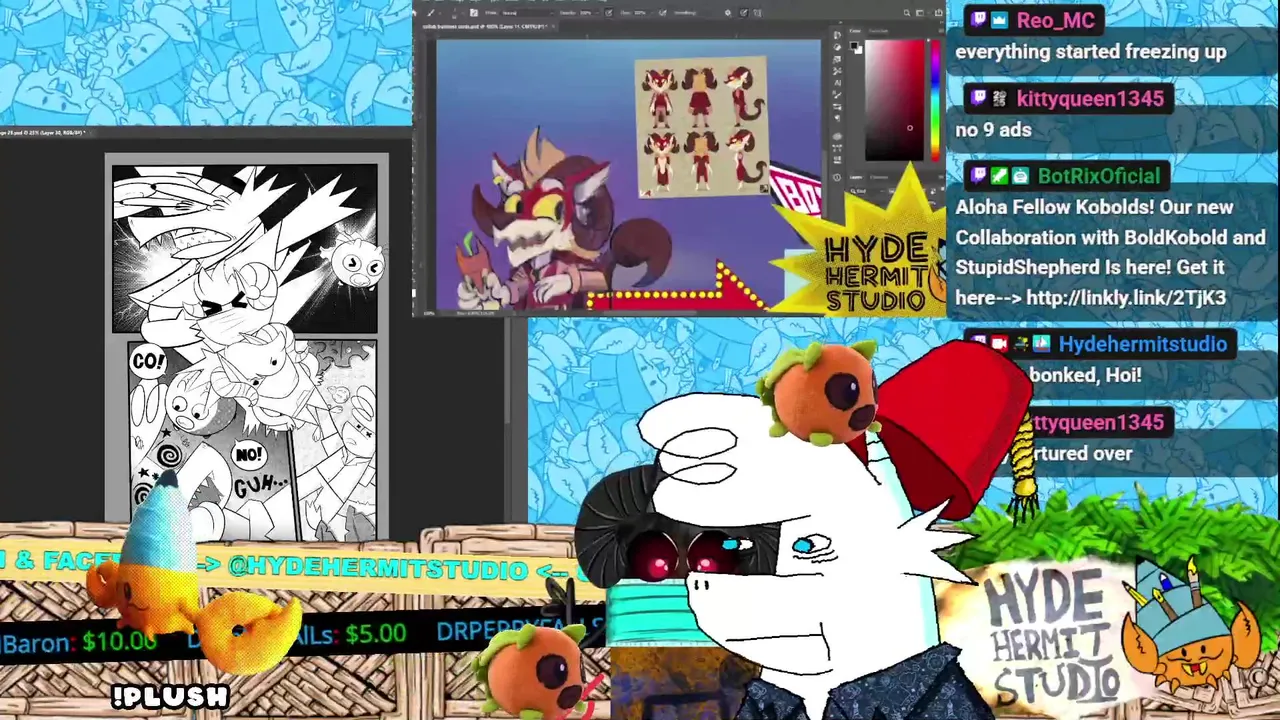The image size is (1280, 720).
Task: Open the brush preset picker in options bar
Action: click(455, 14)
